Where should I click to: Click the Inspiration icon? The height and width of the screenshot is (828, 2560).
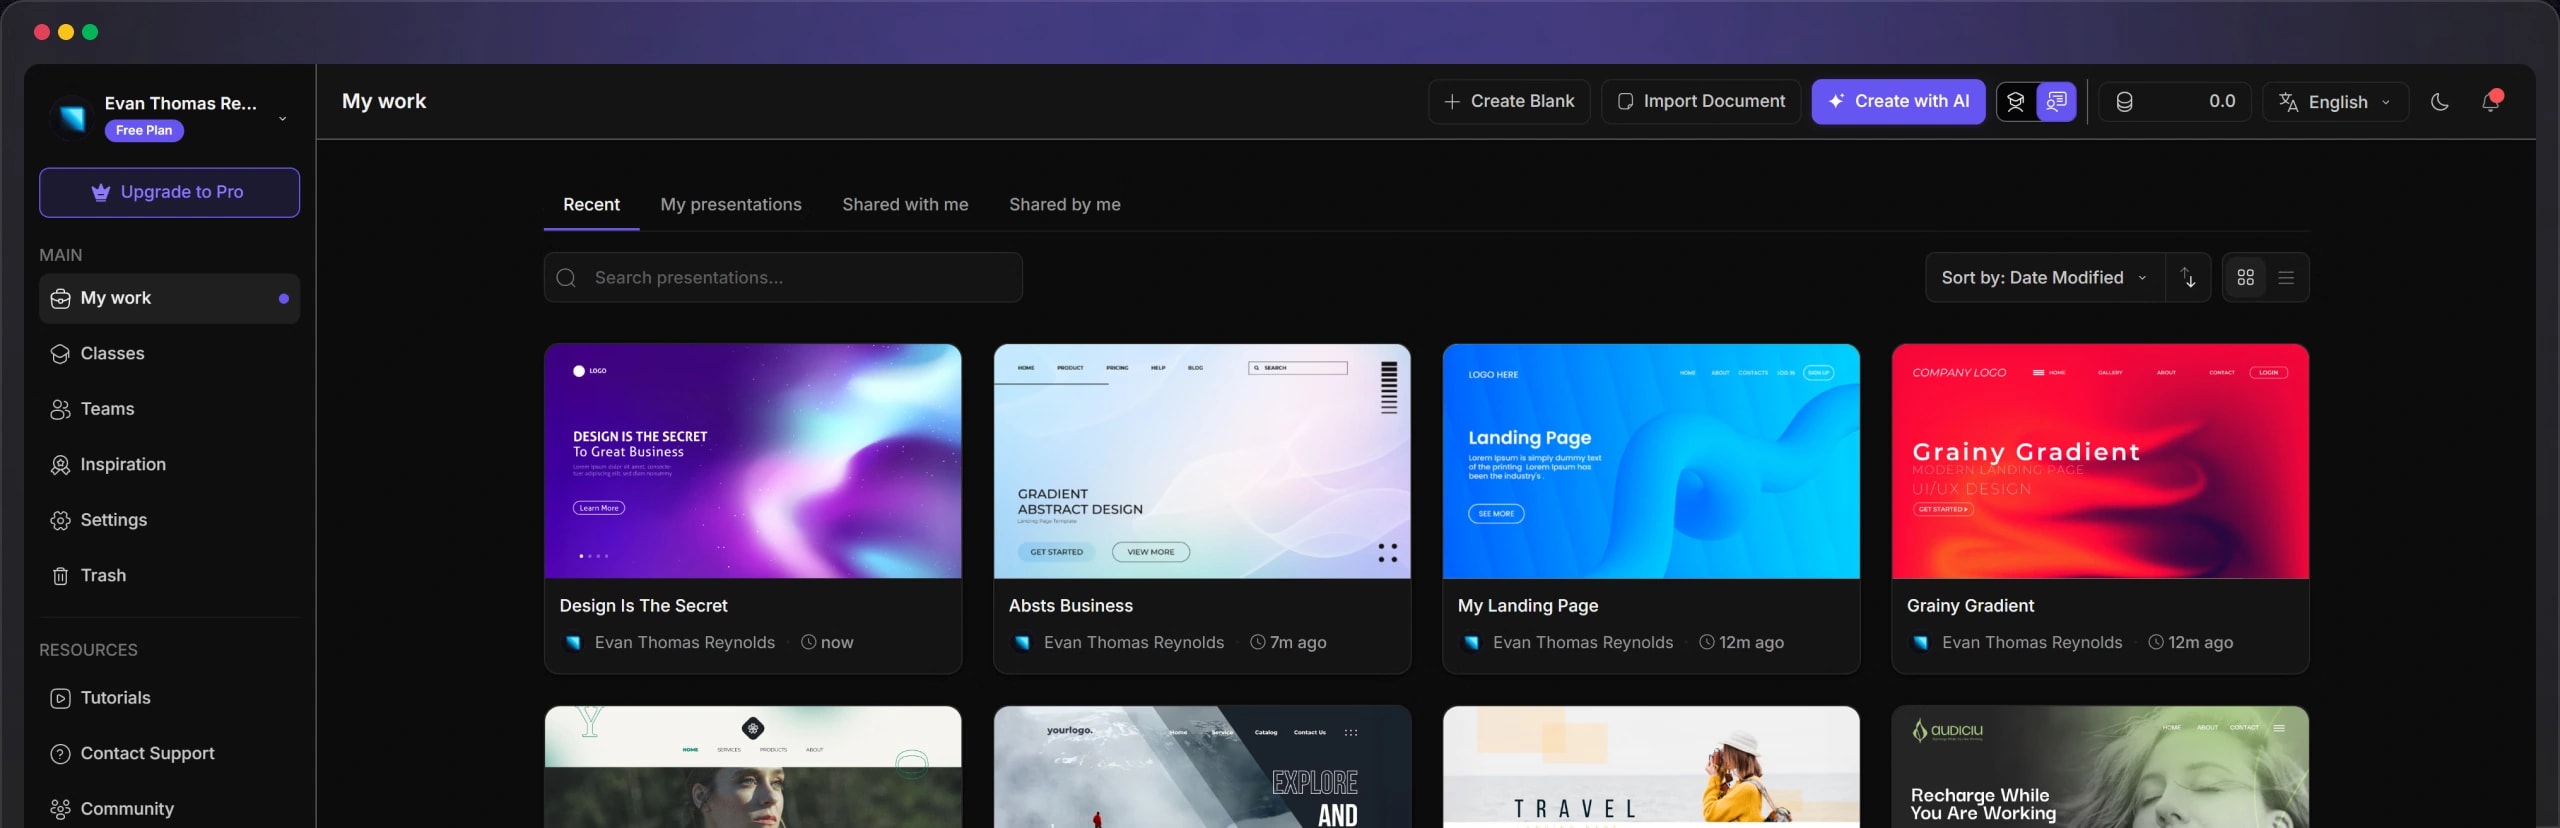coord(60,464)
